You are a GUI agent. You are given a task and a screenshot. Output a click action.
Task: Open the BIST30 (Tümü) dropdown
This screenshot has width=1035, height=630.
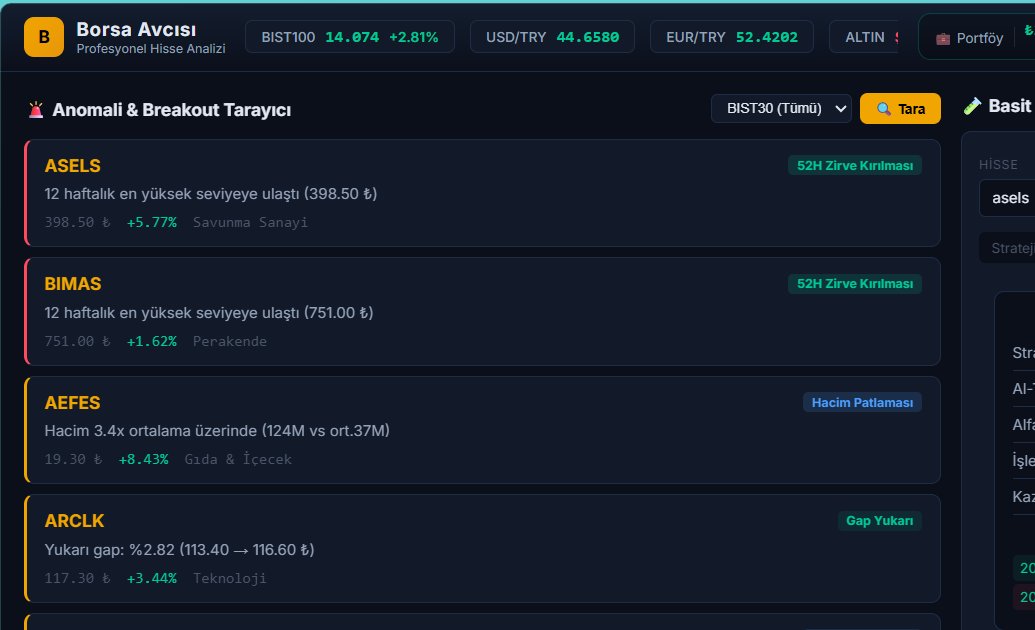[x=781, y=108]
